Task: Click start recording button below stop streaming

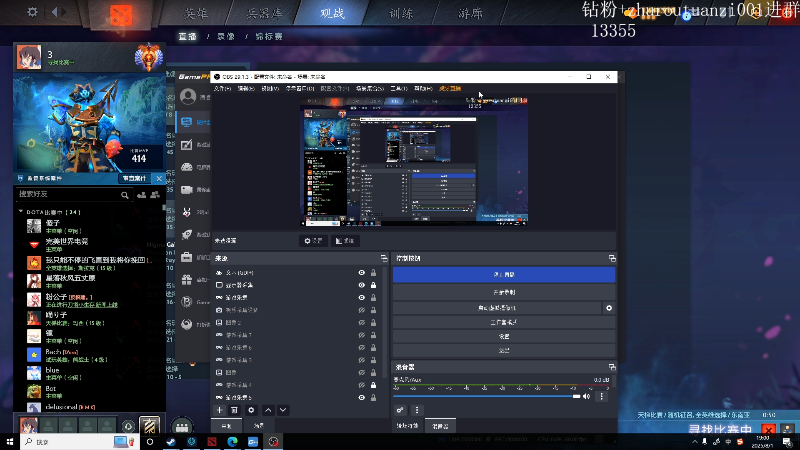Action: [504, 292]
